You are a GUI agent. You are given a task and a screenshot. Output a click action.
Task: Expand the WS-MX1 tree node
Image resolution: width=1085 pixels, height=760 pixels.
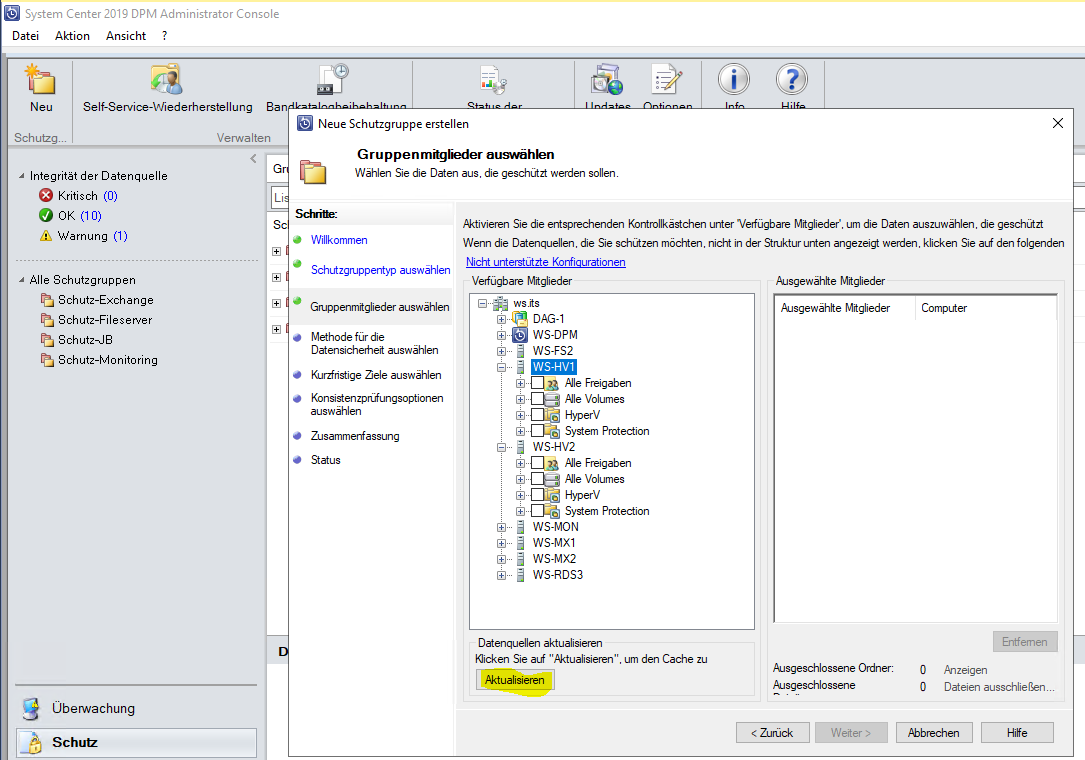pyautogui.click(x=501, y=543)
